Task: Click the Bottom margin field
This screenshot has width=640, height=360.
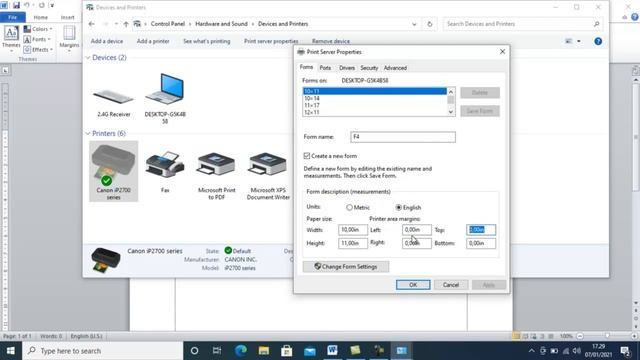Action: click(481, 243)
